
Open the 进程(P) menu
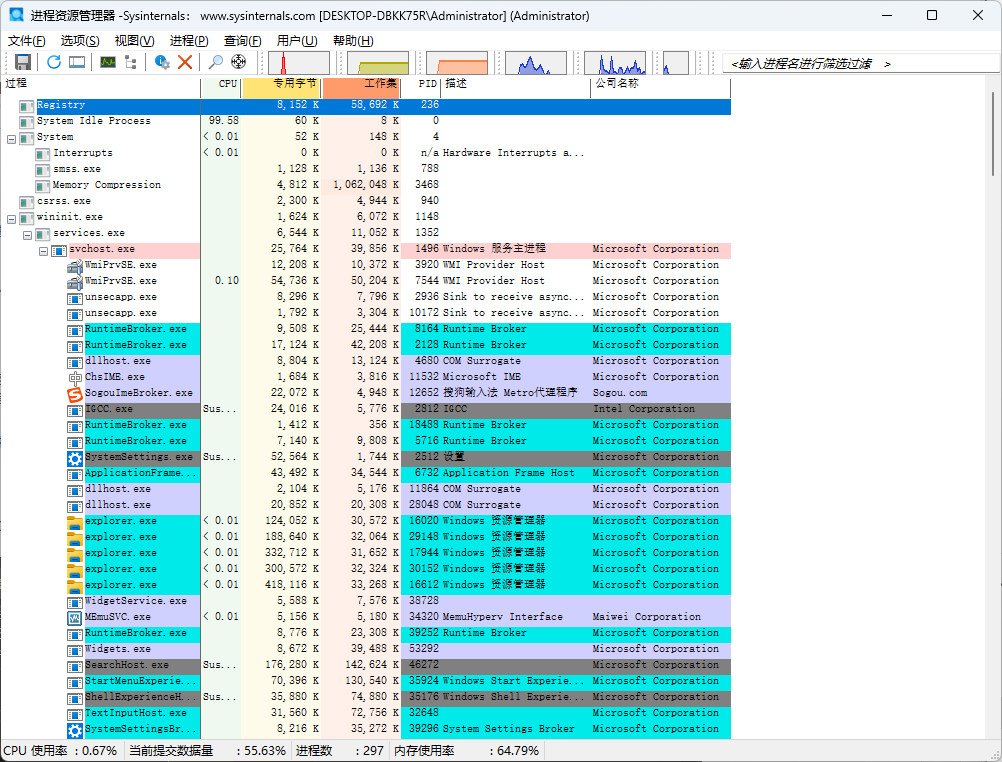(x=189, y=41)
